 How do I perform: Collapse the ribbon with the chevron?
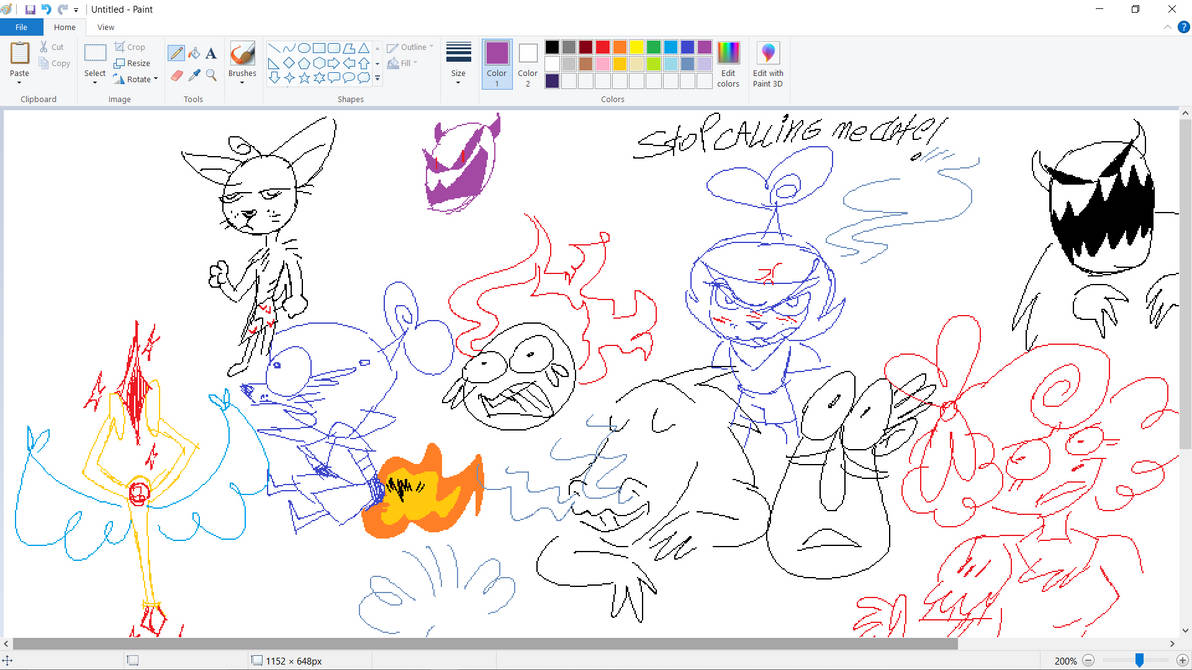click(x=1168, y=27)
